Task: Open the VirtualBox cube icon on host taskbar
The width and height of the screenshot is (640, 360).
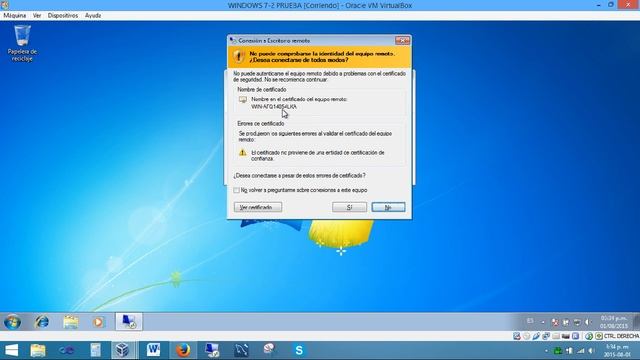Action: (x=122, y=350)
